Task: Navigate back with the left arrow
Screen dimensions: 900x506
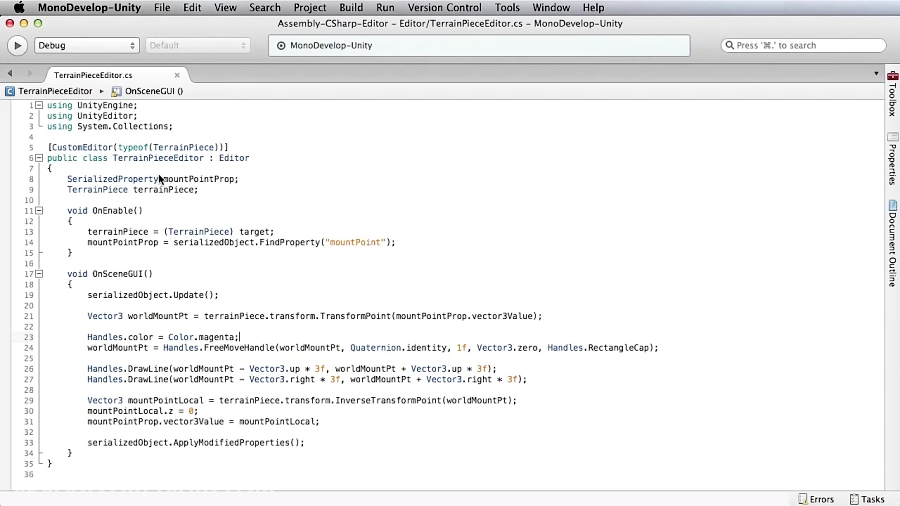Action: pos(10,73)
